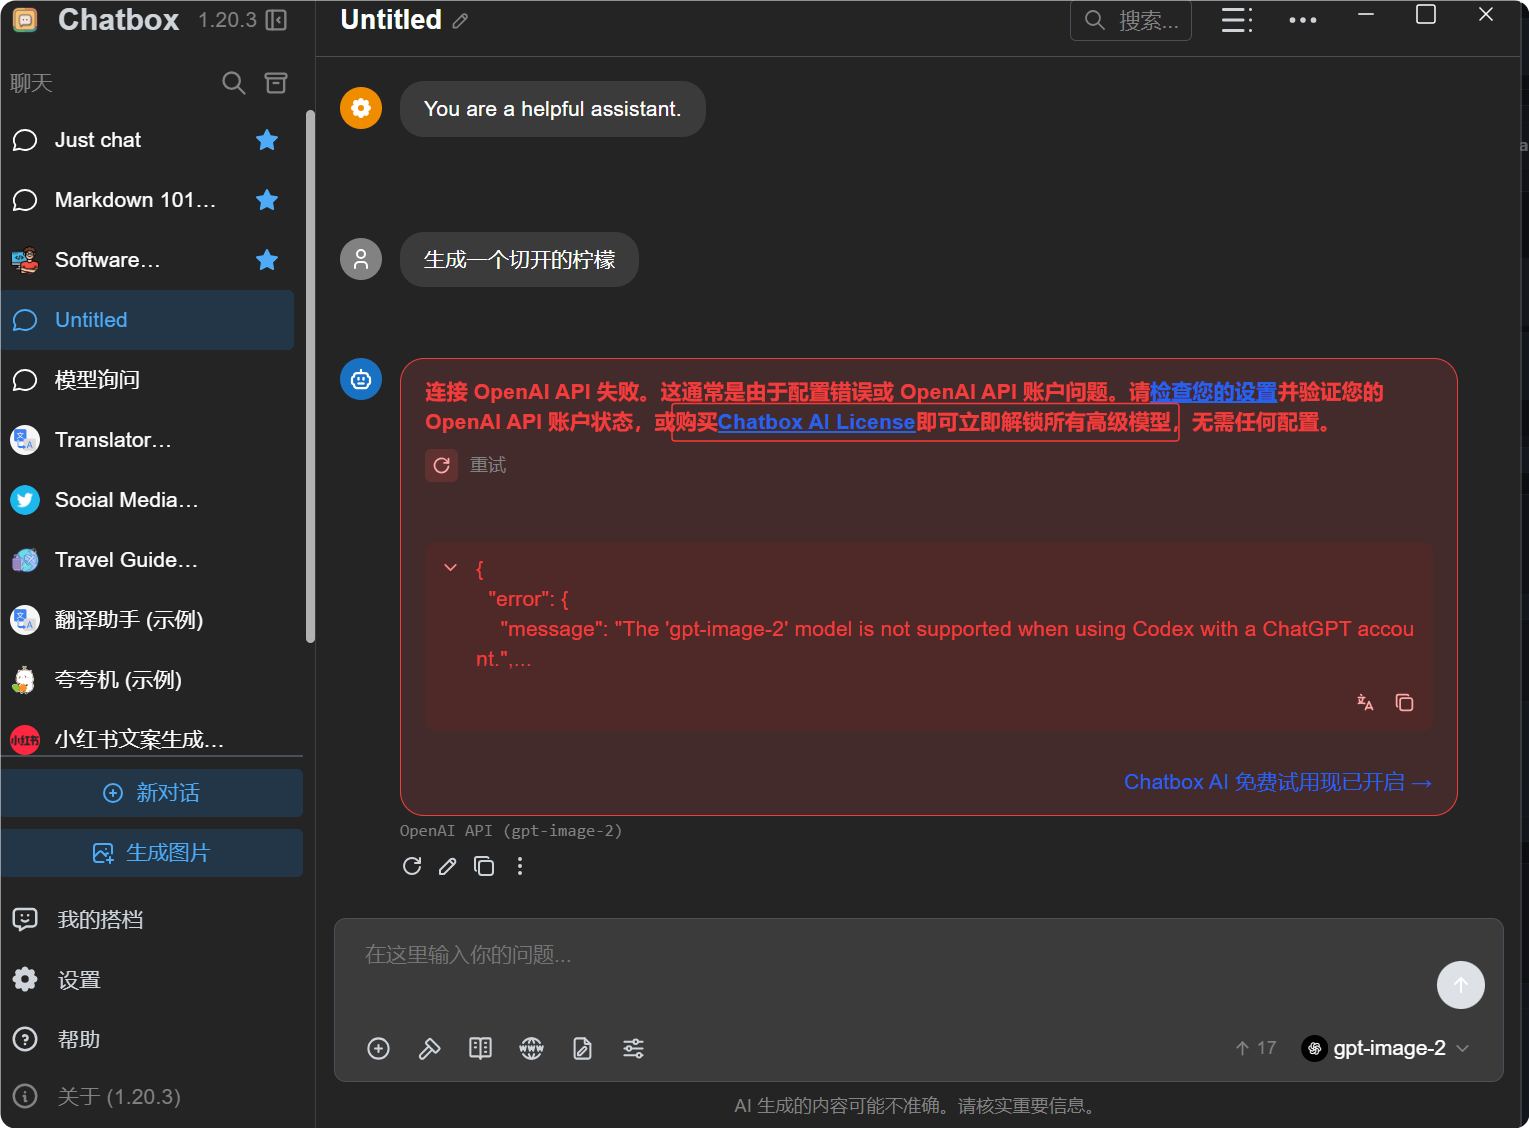Image resolution: width=1529 pixels, height=1128 pixels.
Task: Click the OpenAI logo beside gpt-image-2
Action: tap(1315, 1048)
